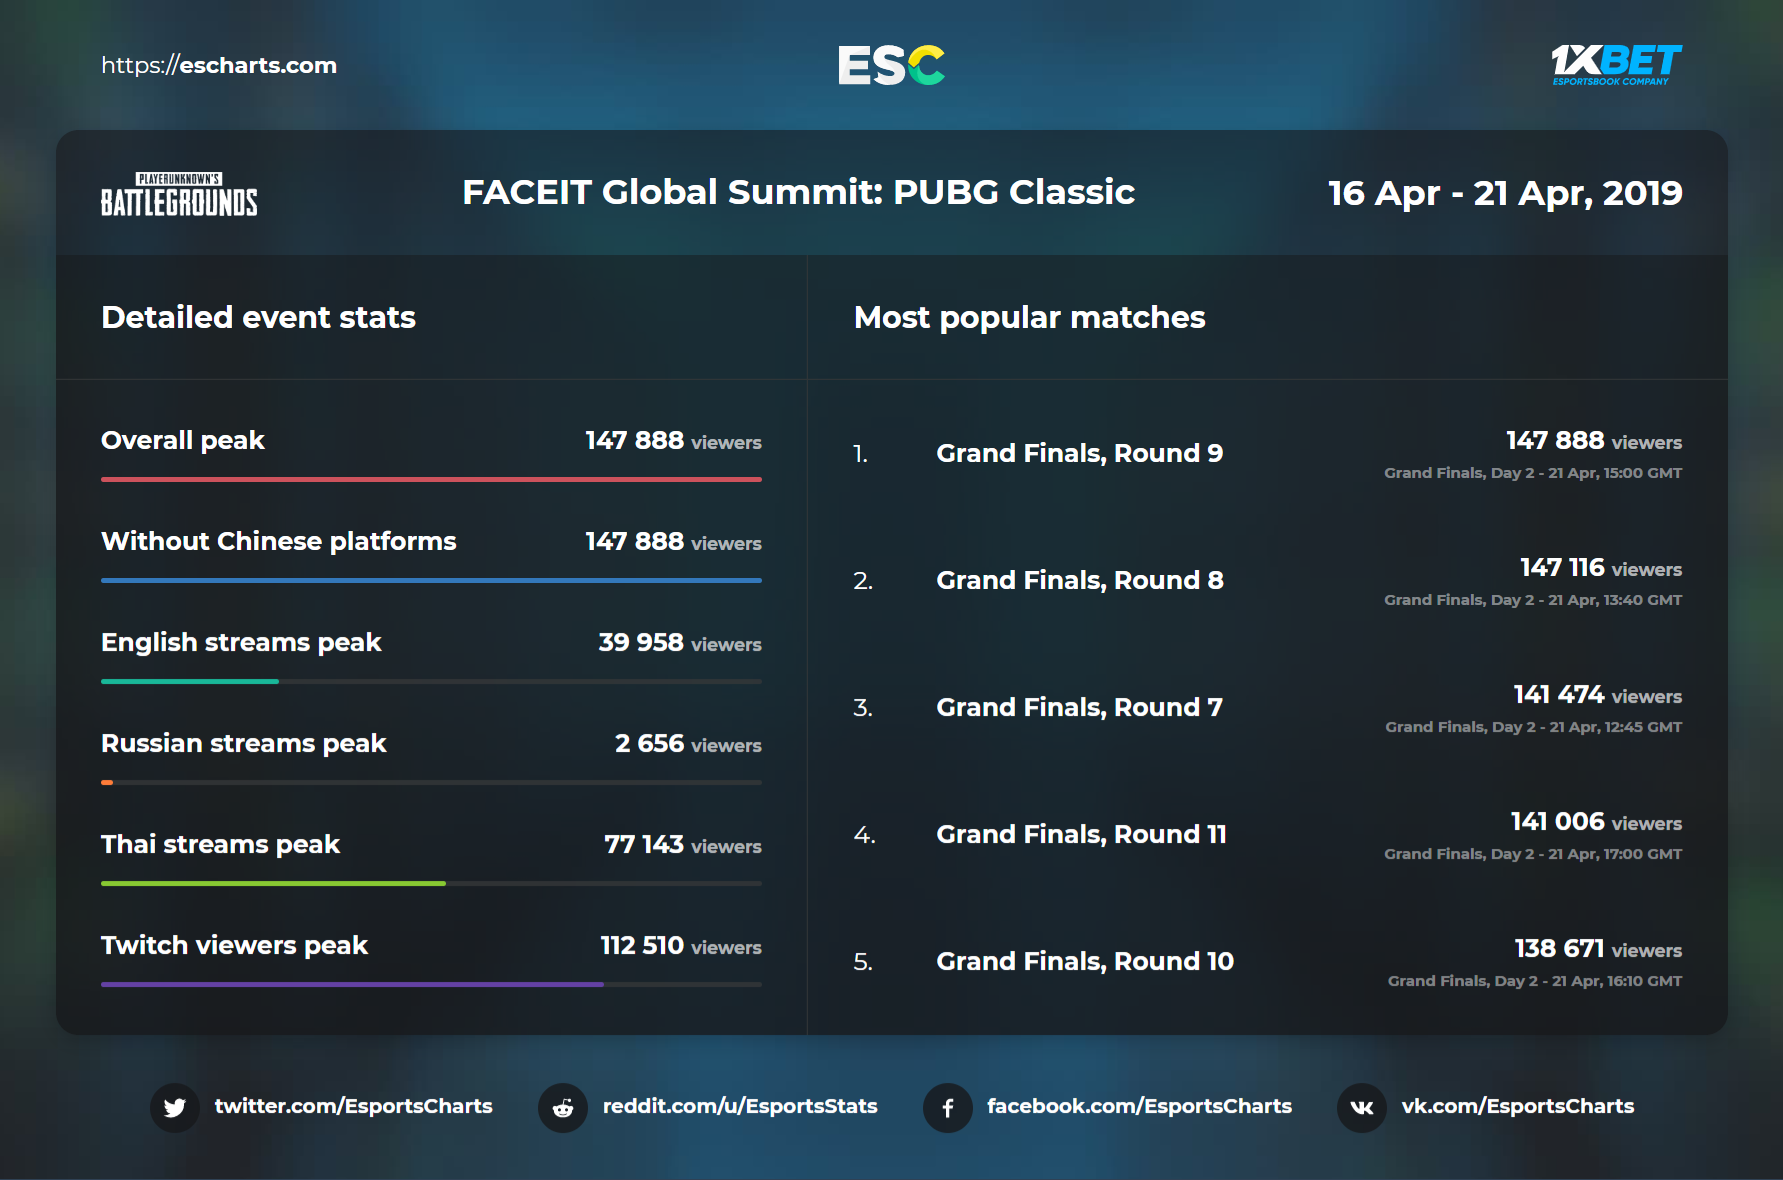Click the Facebook logo icon
This screenshot has width=1783, height=1180.
pyautogui.click(x=947, y=1107)
